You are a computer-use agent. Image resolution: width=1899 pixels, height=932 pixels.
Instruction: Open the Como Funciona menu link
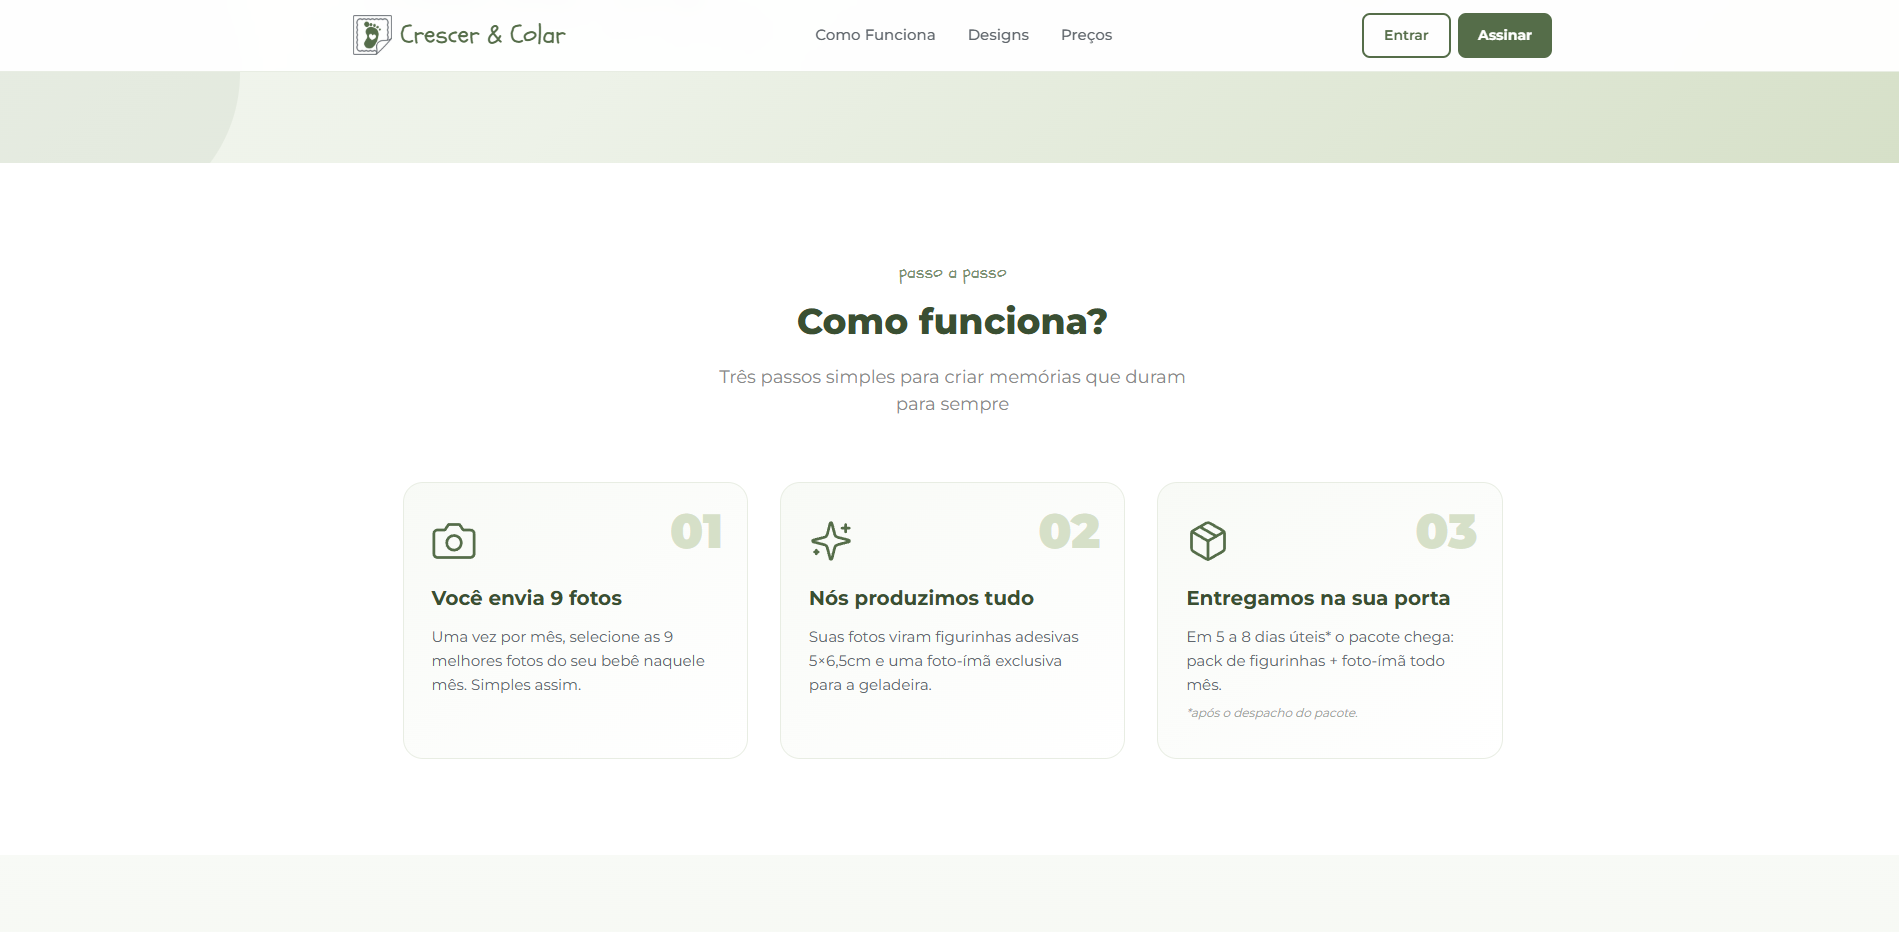[875, 35]
